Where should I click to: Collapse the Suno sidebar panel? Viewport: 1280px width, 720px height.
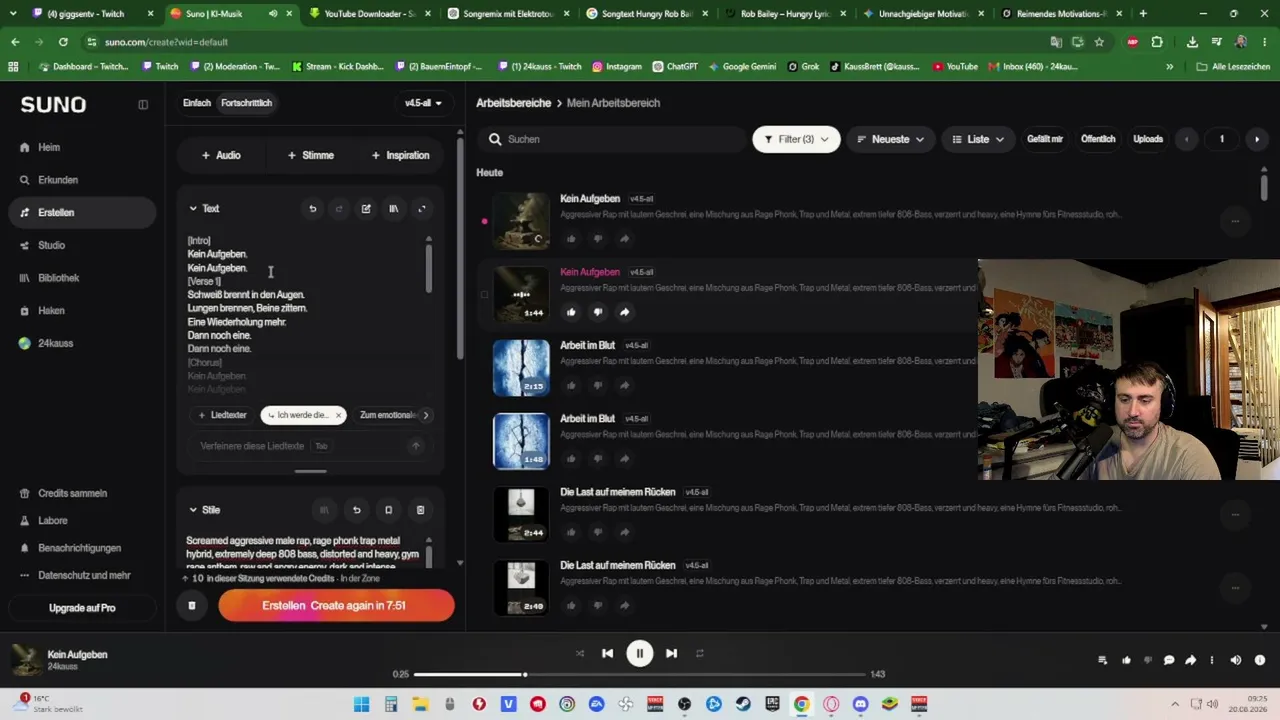pos(143,104)
